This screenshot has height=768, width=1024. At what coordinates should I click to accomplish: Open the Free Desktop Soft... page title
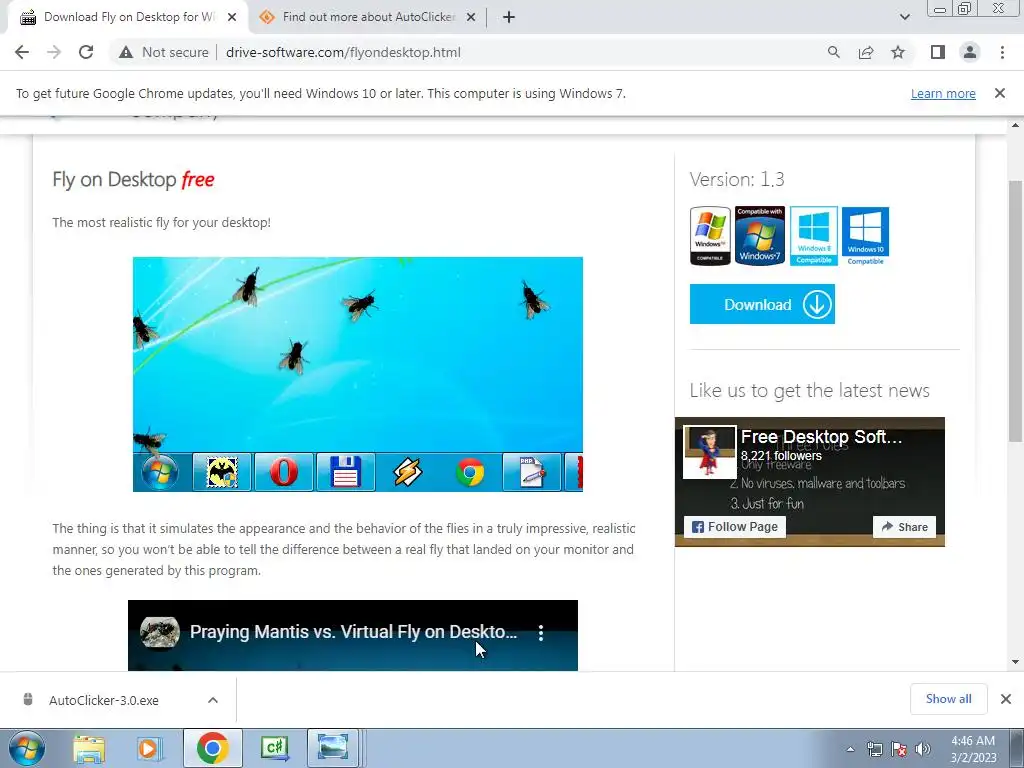pyautogui.click(x=821, y=437)
